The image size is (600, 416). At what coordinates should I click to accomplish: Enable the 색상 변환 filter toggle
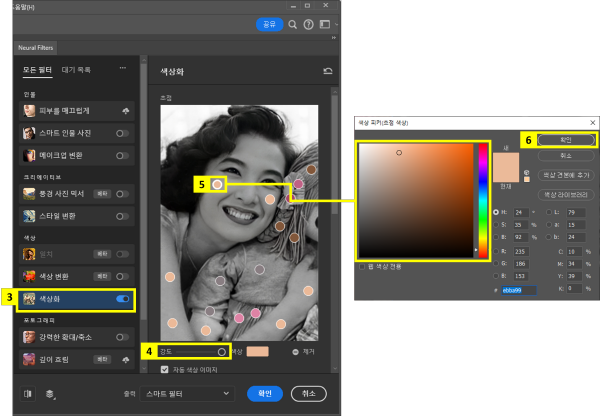pos(122,276)
